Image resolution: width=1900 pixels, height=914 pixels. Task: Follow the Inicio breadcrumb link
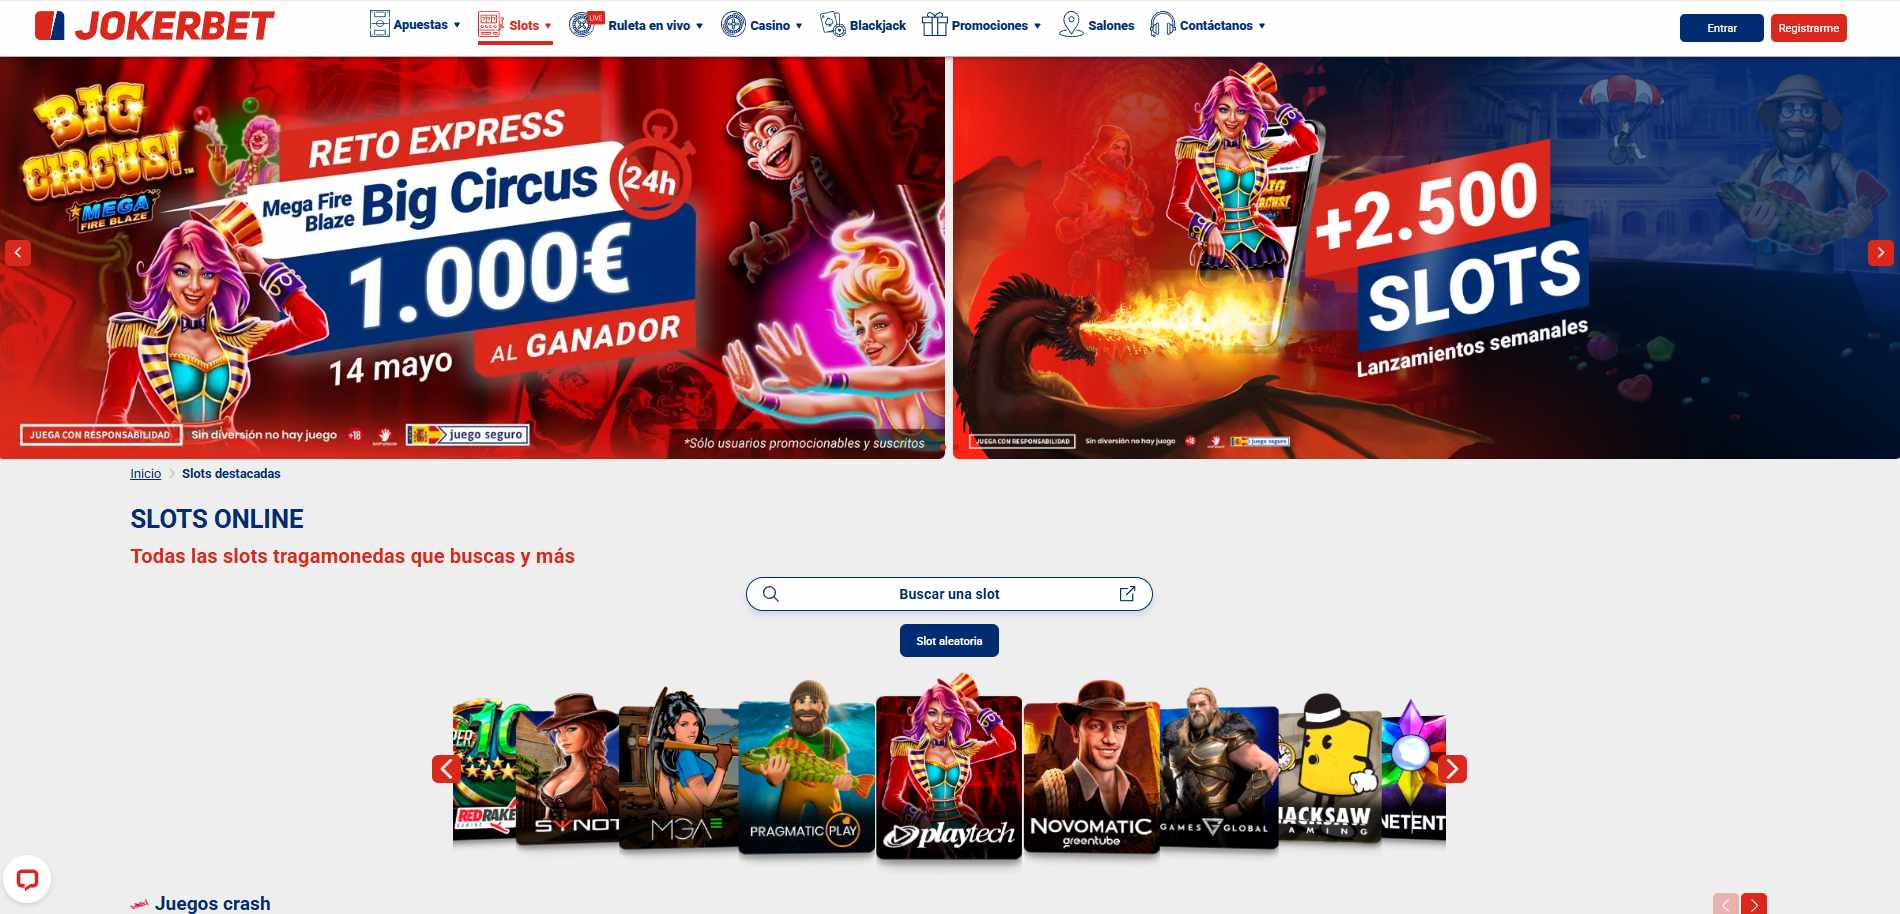(145, 474)
